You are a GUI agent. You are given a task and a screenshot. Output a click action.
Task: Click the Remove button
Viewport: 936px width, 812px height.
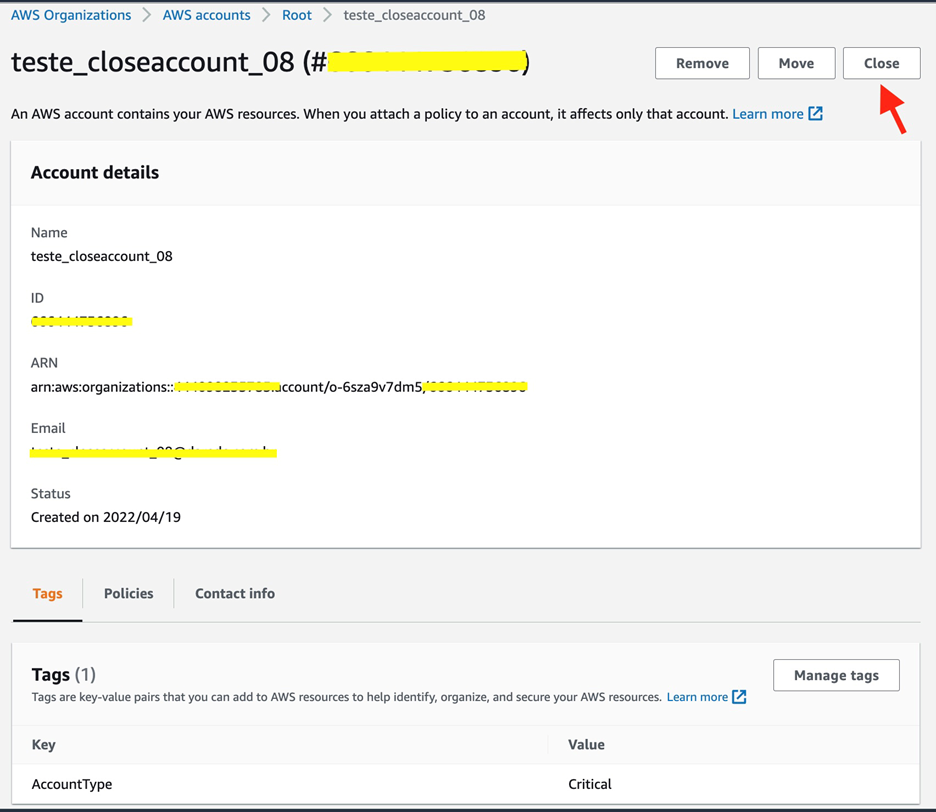pos(702,63)
